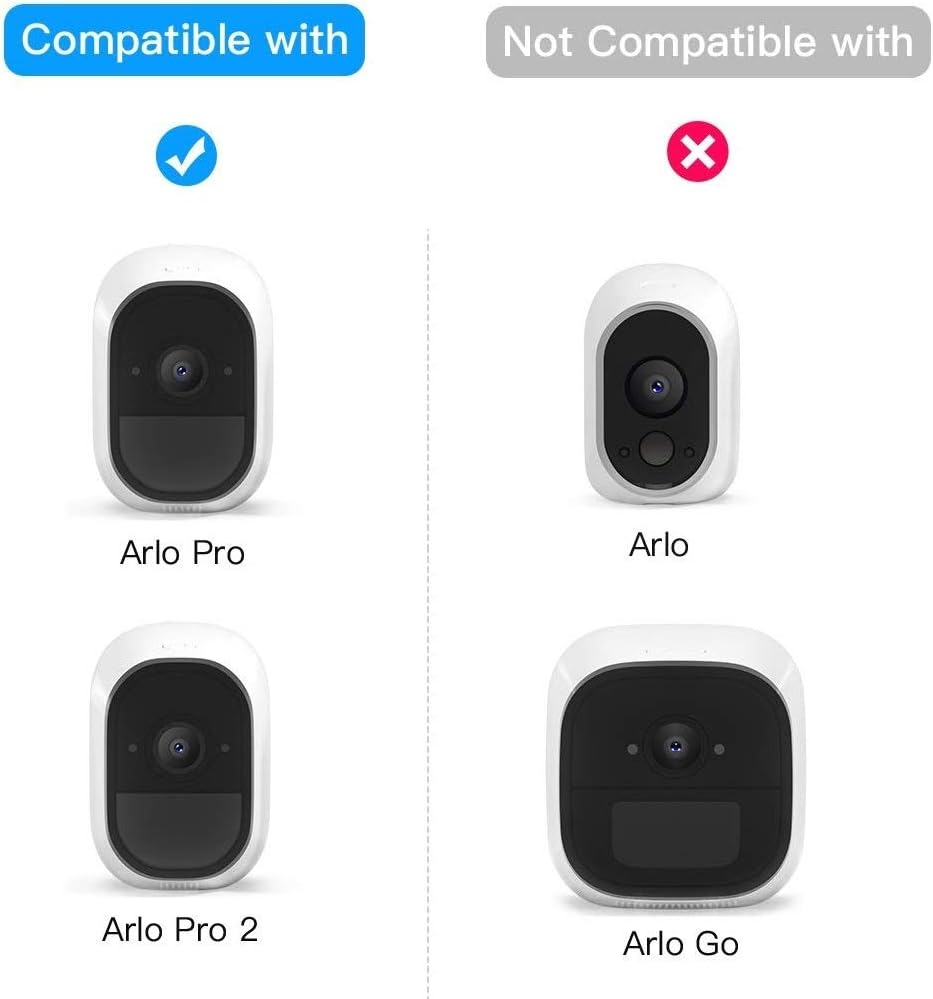The width and height of the screenshot is (933, 999).
Task: Click the Arlo Pro camera lens
Action: 182,370
